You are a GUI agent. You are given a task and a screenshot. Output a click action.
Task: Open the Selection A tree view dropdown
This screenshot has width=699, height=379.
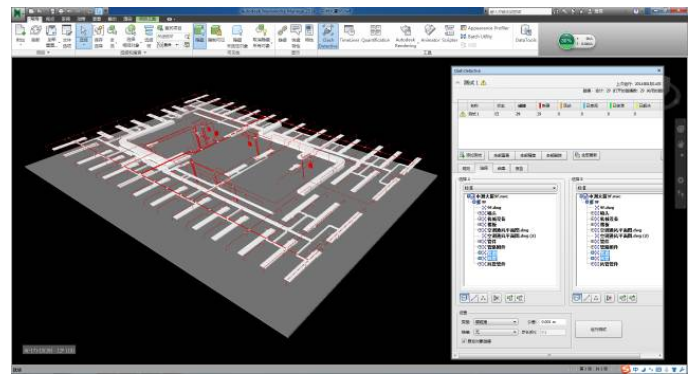(x=510, y=188)
